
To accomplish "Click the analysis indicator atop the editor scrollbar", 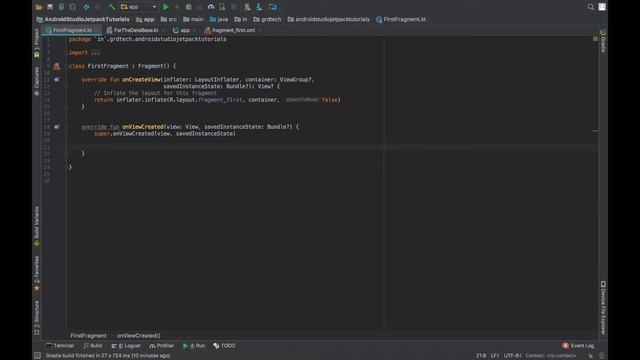I will (595, 39).
